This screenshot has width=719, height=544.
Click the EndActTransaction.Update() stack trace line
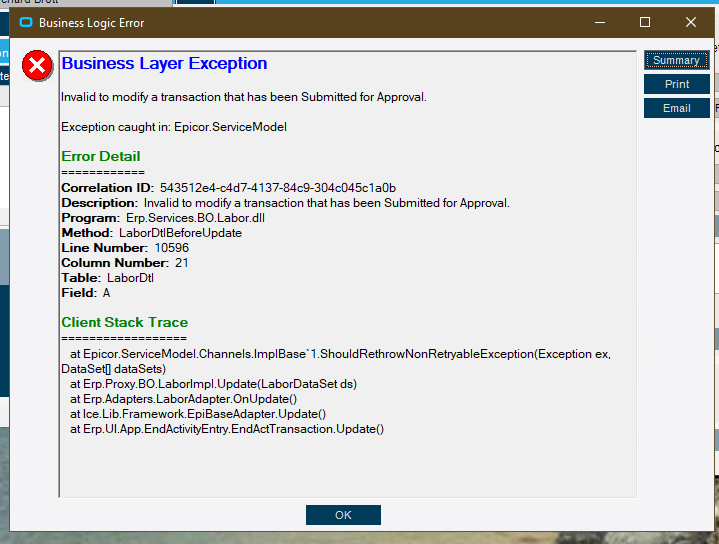point(227,429)
